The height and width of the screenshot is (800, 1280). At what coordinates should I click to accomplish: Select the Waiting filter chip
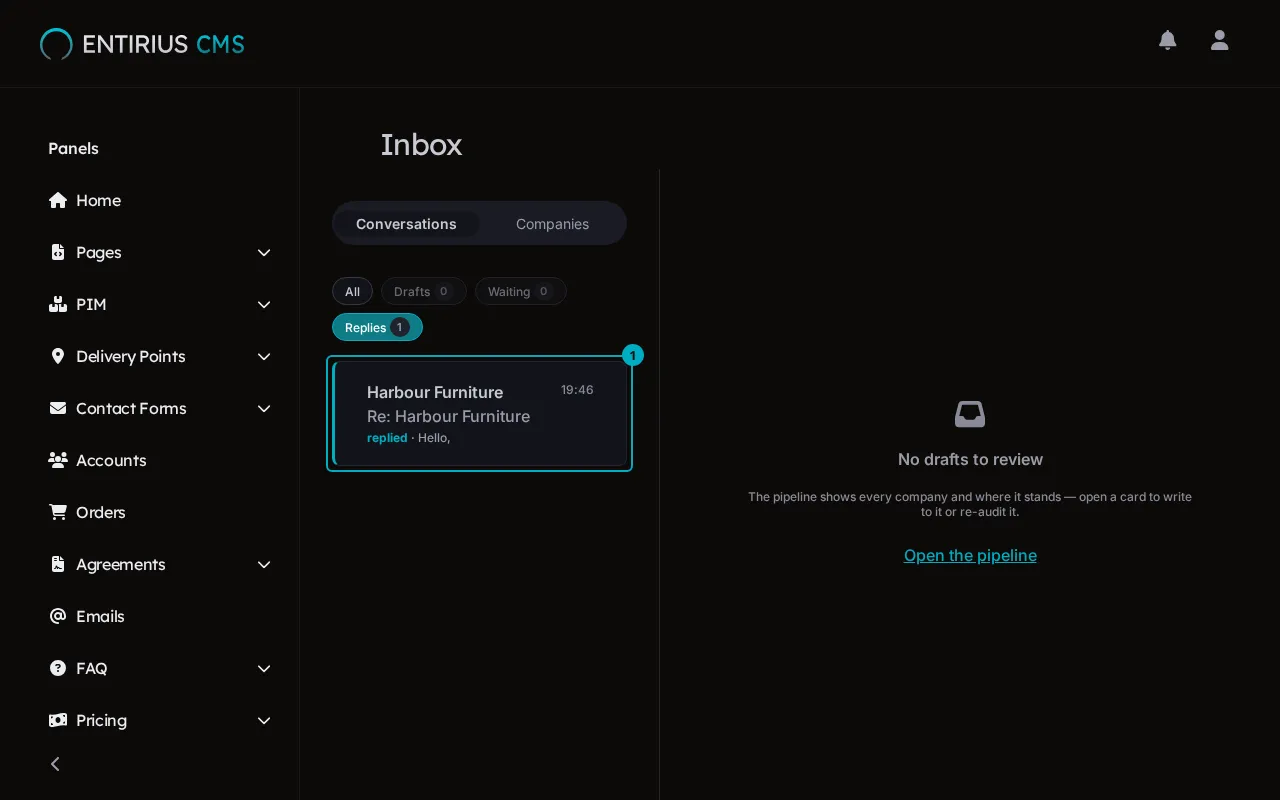click(520, 291)
